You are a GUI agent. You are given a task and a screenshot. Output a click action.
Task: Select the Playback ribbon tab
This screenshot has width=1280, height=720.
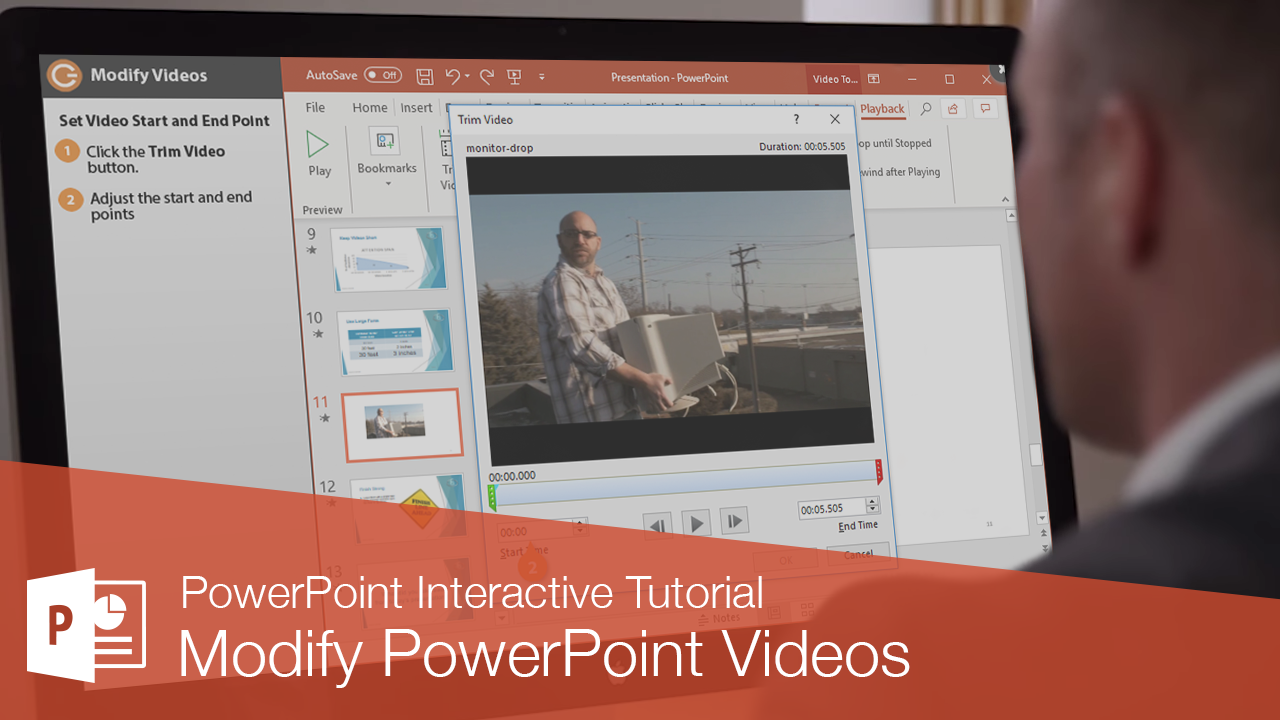point(882,109)
